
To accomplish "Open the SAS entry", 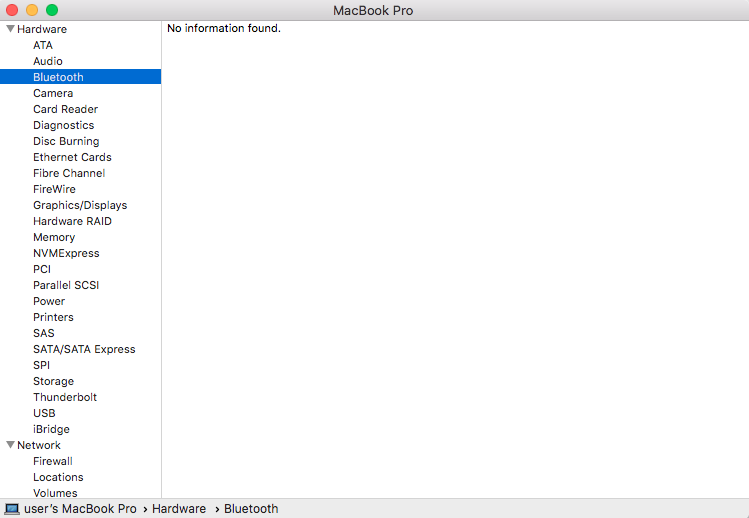I will coord(44,333).
